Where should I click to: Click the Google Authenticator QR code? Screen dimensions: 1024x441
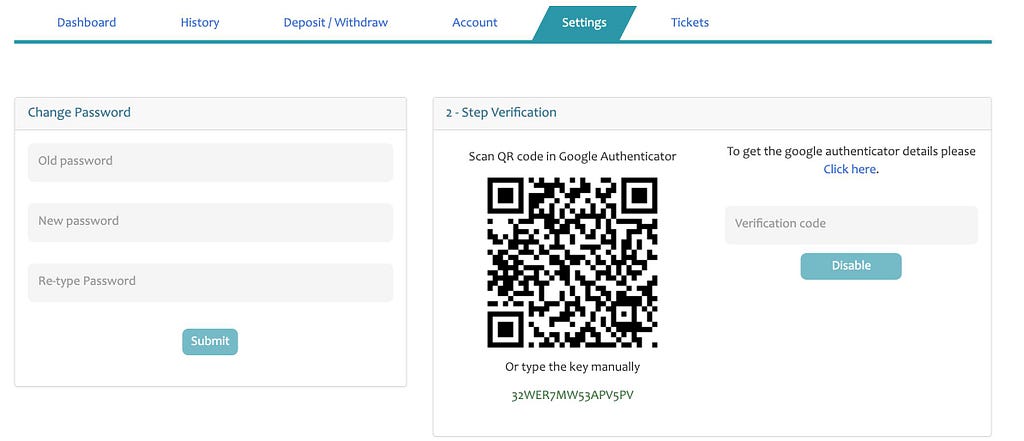tap(572, 263)
